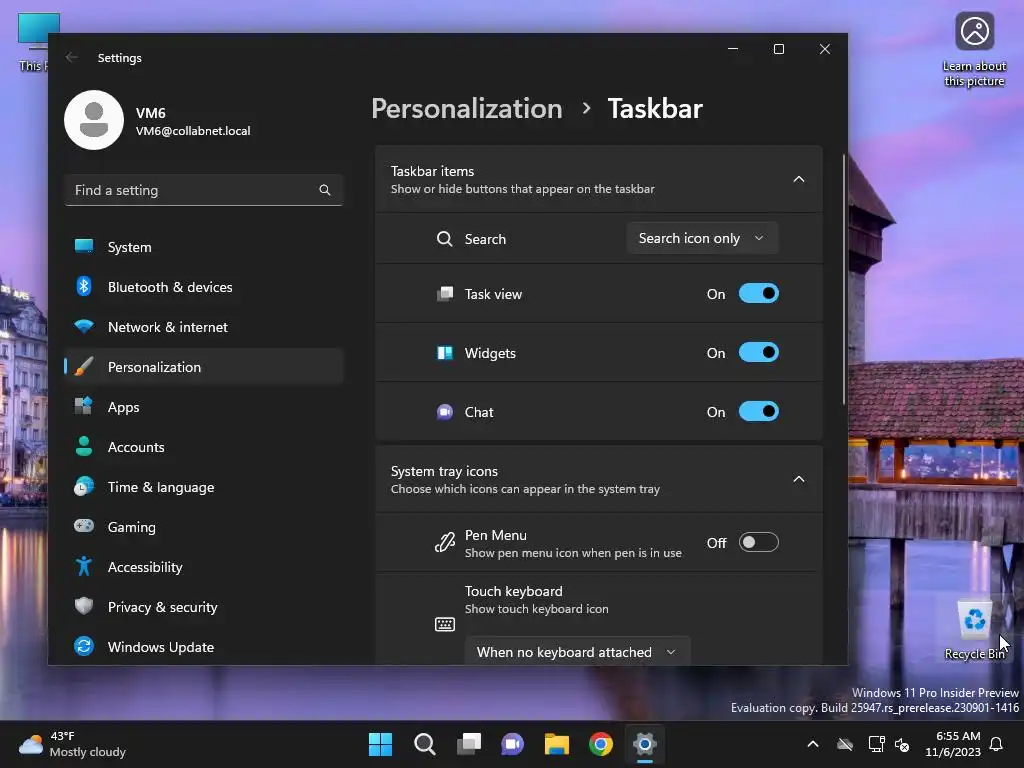Click the VM6@collabnet.local account text
The width and height of the screenshot is (1024, 768).
(193, 131)
